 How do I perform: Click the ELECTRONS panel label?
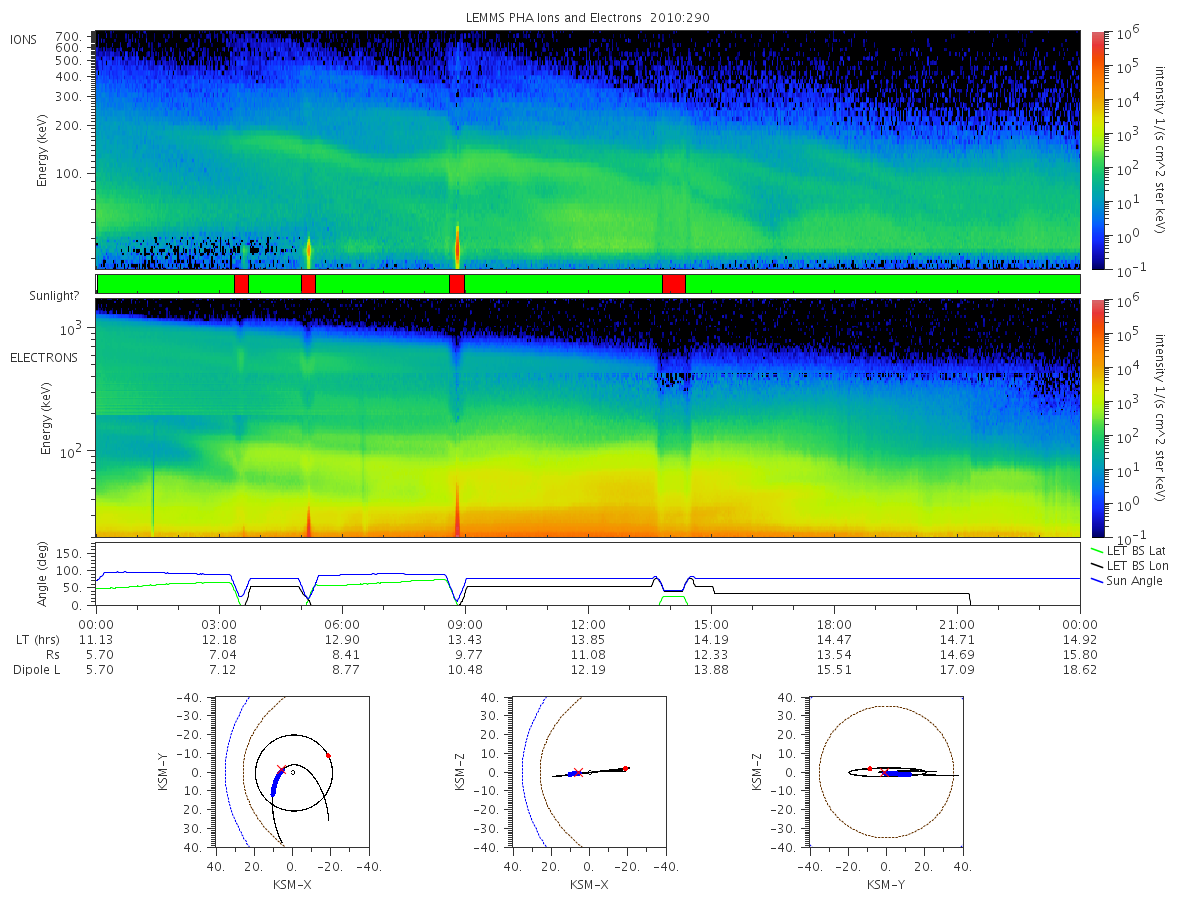coord(43,357)
